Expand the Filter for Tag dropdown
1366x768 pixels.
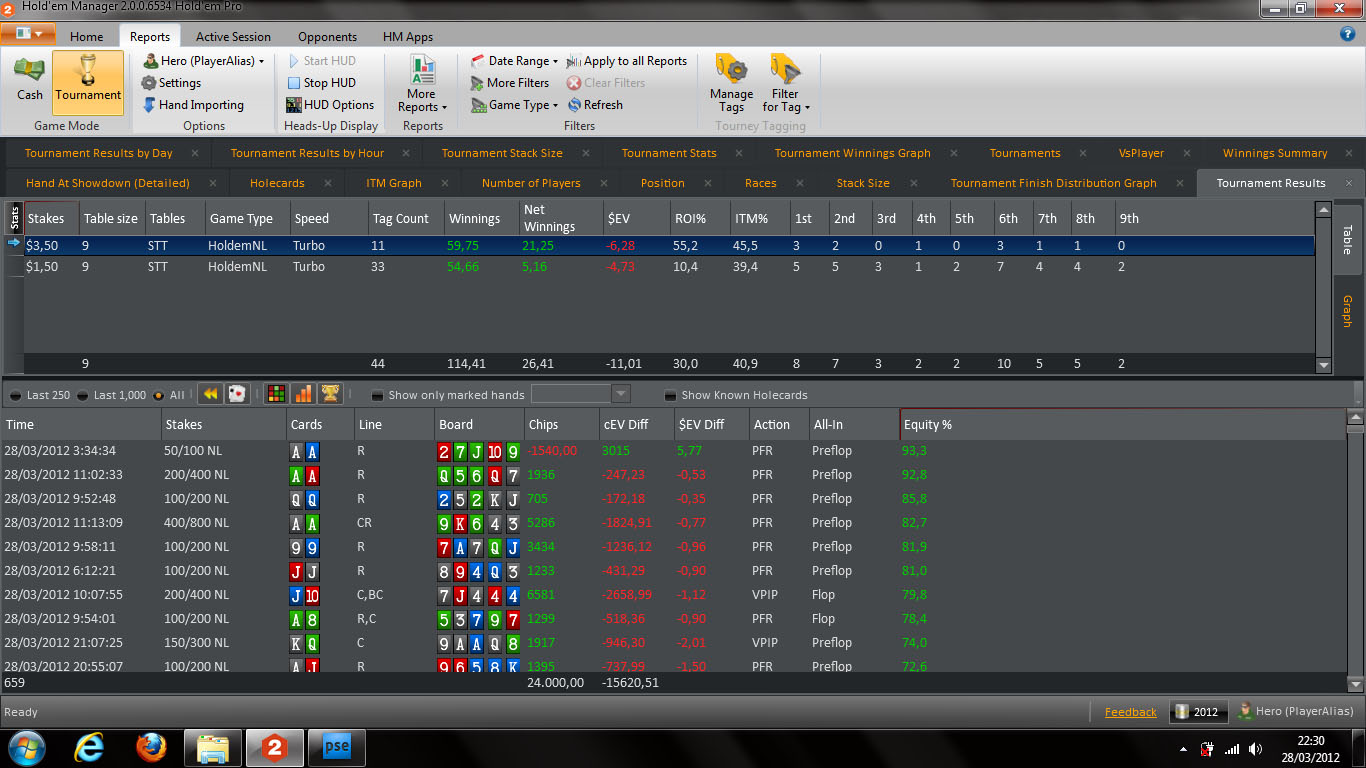[786, 84]
